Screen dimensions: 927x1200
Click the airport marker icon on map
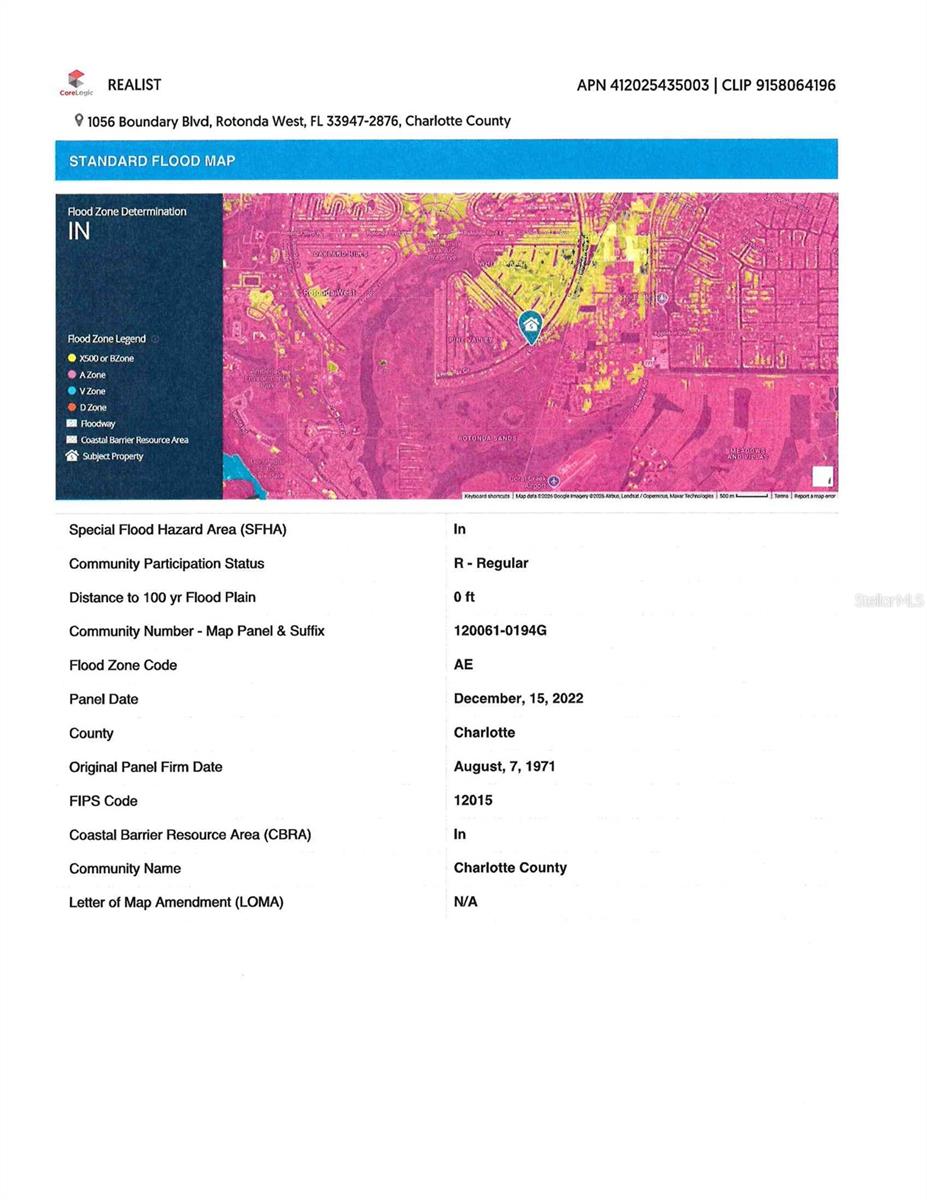pos(553,480)
